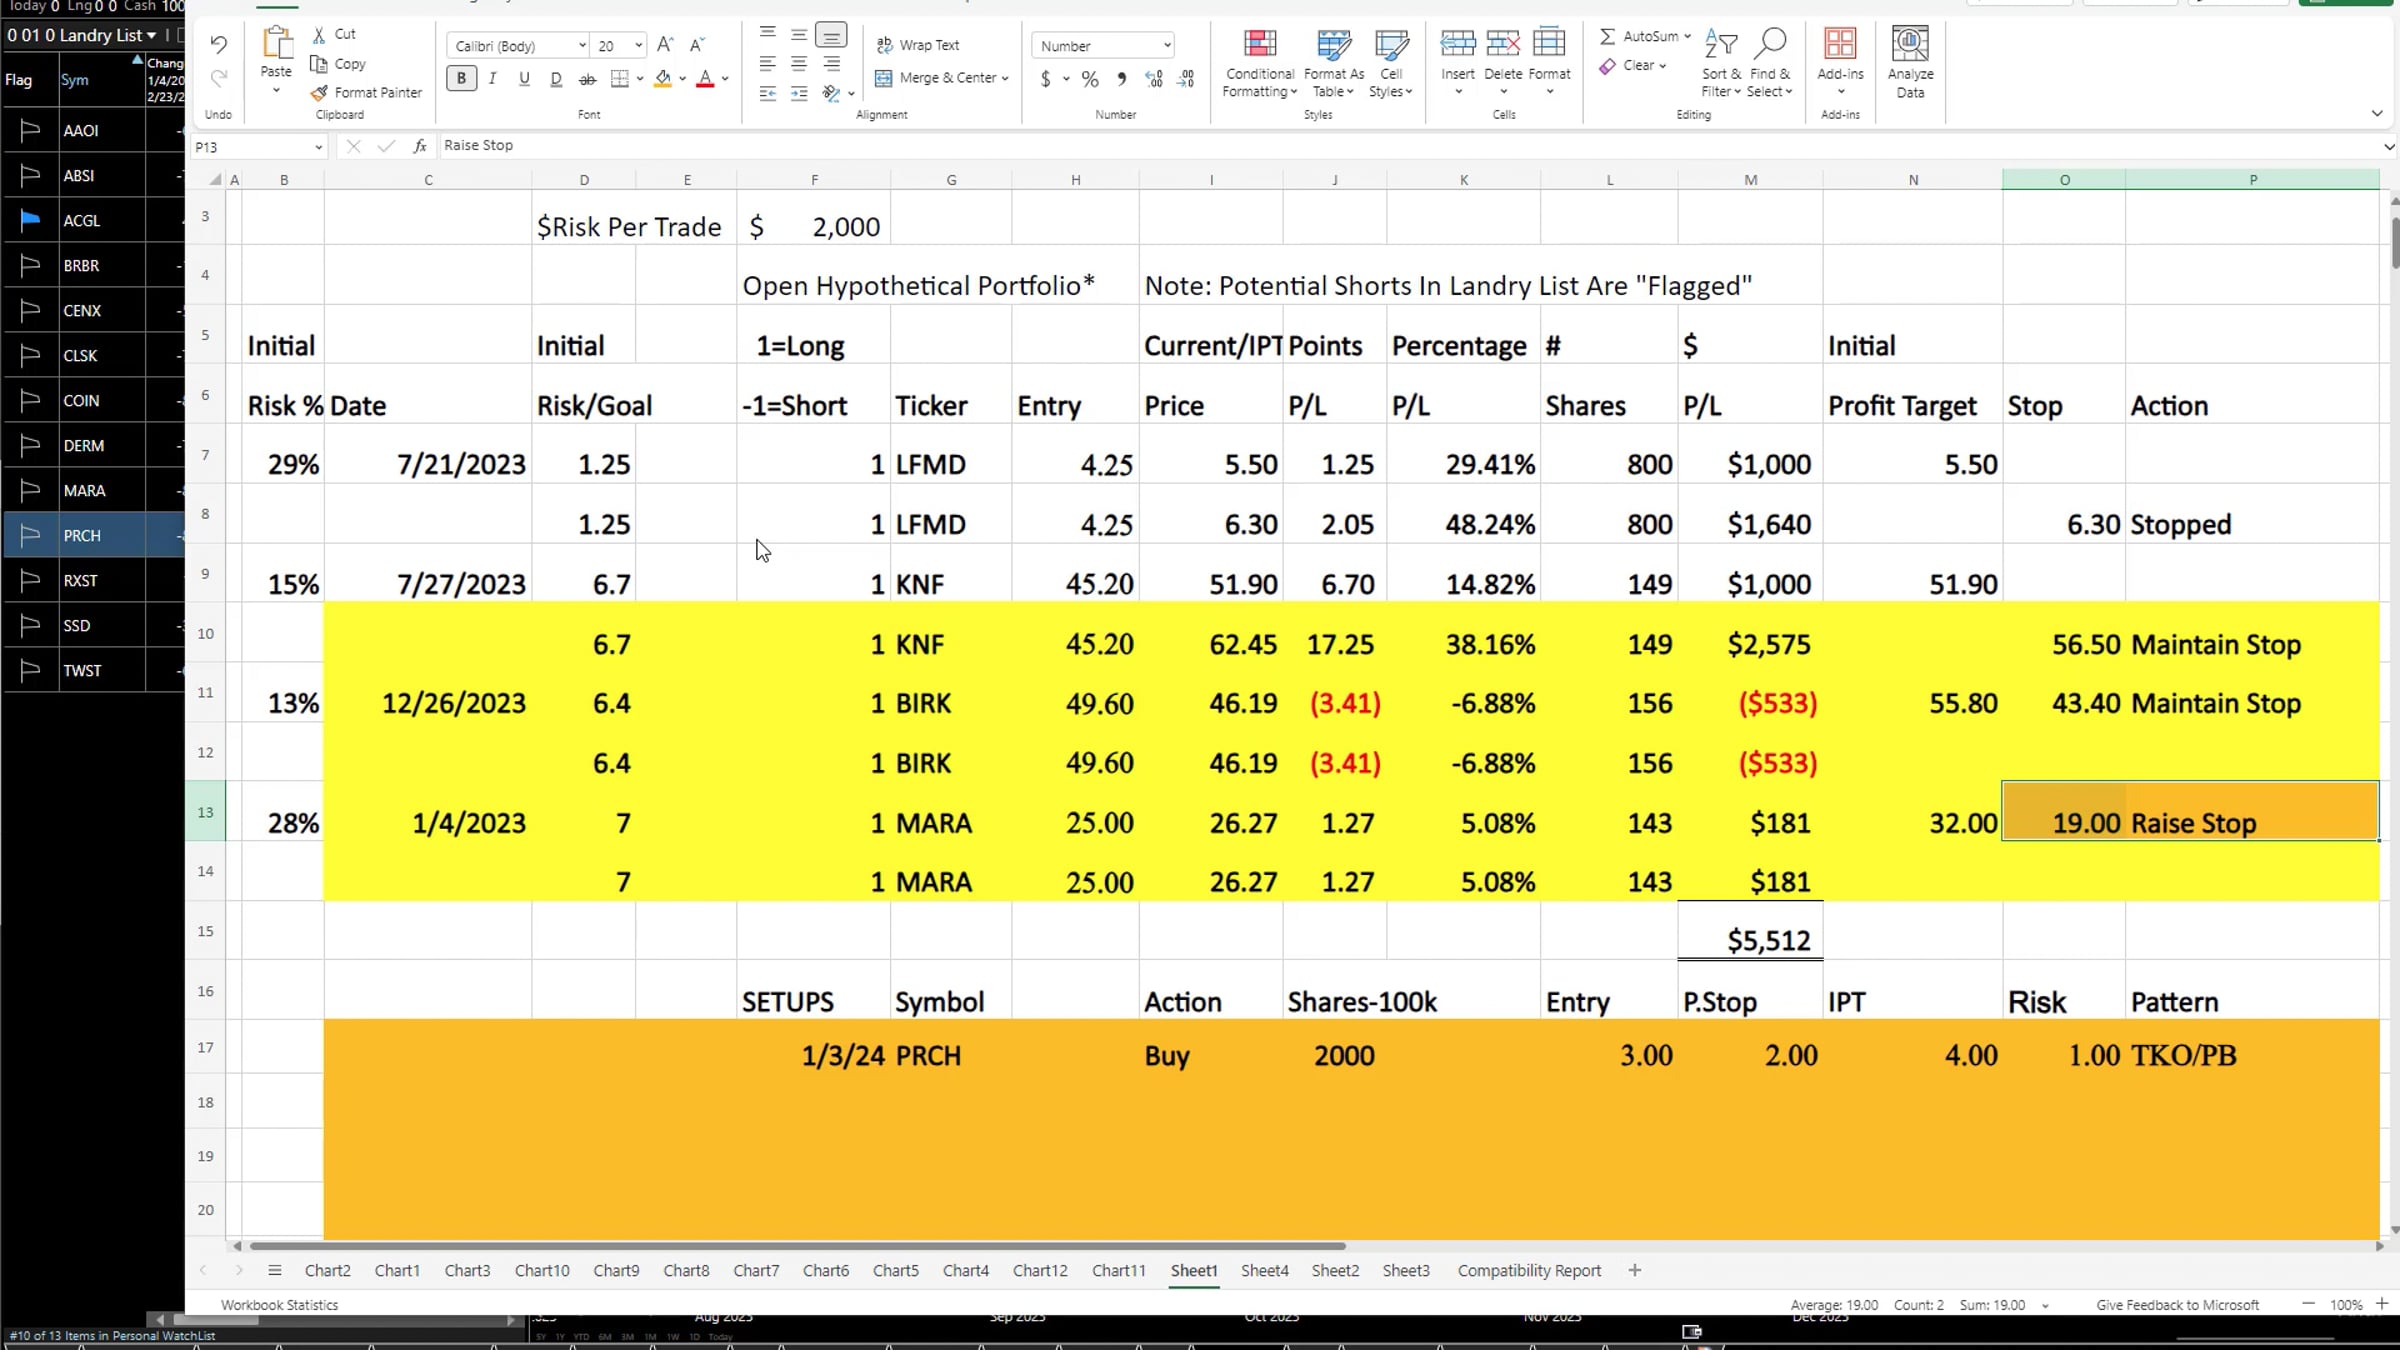This screenshot has width=2400, height=1350.
Task: Toggle Underline formatting
Action: 524,78
